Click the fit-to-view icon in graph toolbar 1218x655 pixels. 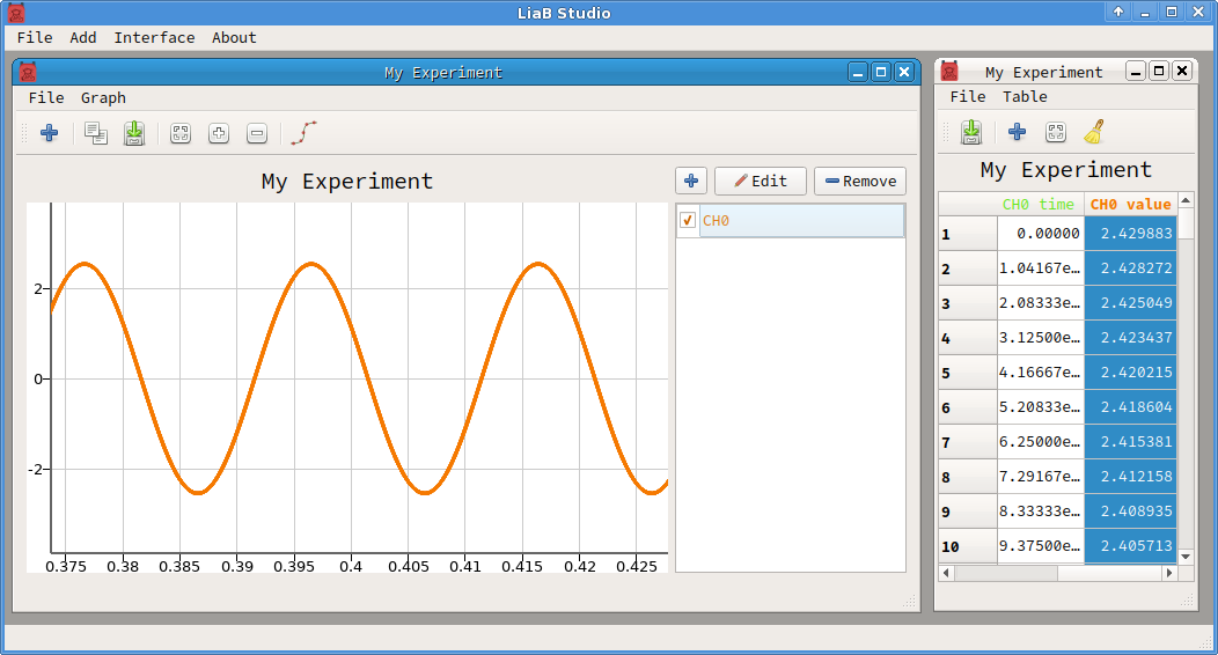pyautogui.click(x=180, y=133)
